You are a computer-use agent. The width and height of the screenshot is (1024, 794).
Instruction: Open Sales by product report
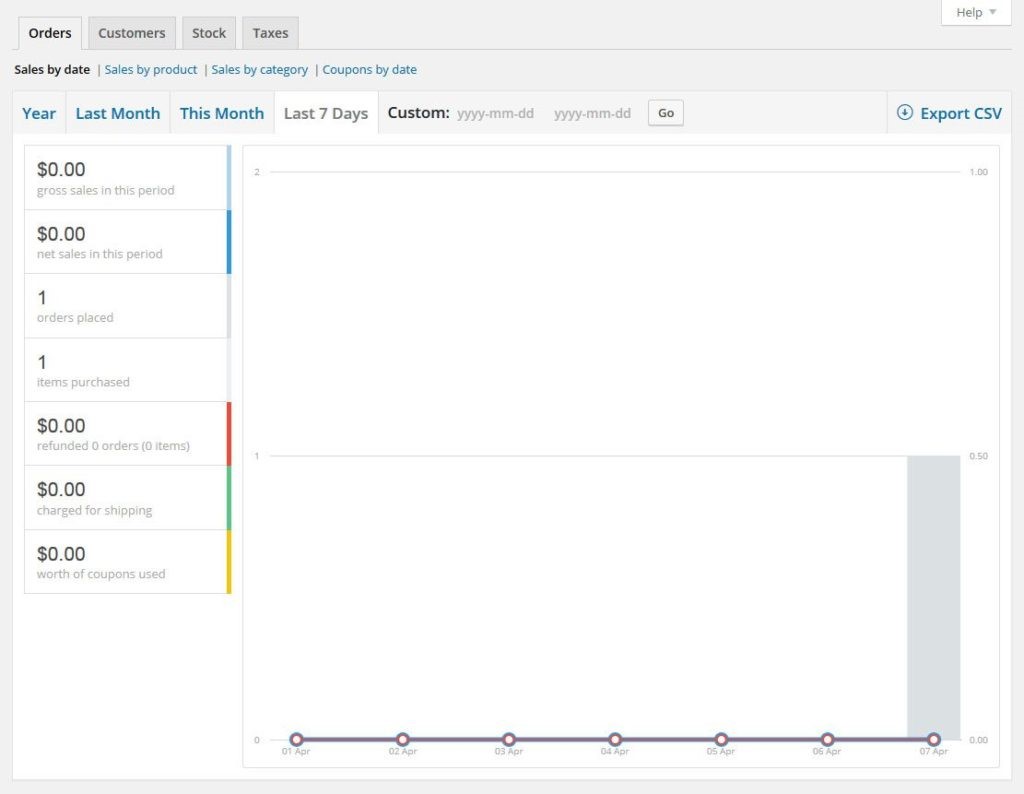[151, 70]
